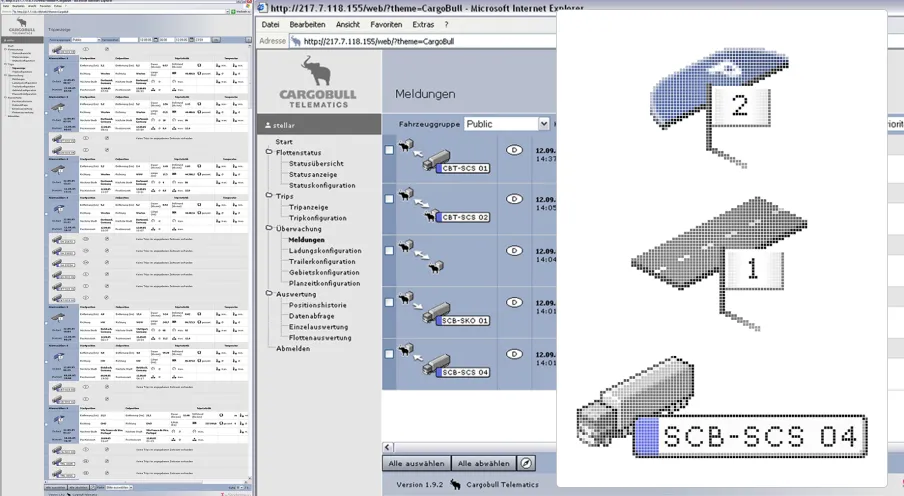Tick the checkbox for CBT-SCS 02 message
Image resolution: width=904 pixels, height=496 pixels.
pyautogui.click(x=389, y=199)
